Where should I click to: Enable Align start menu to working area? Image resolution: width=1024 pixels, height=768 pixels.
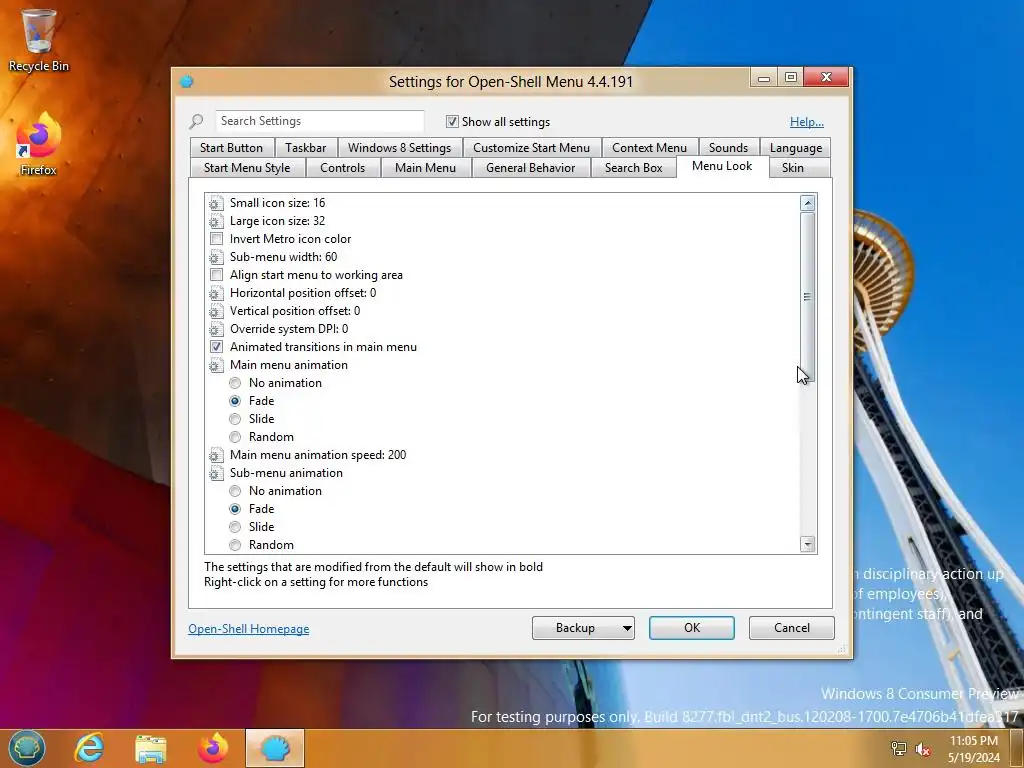coord(216,275)
